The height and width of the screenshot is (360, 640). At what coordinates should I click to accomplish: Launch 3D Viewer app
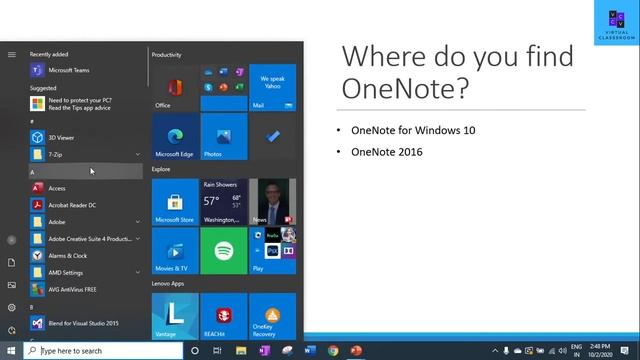click(86, 138)
